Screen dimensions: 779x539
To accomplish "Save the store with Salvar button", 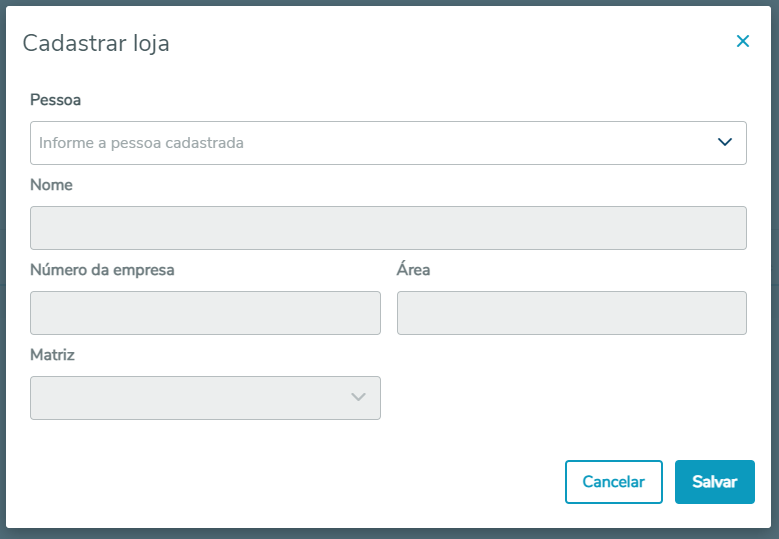I will 714,482.
